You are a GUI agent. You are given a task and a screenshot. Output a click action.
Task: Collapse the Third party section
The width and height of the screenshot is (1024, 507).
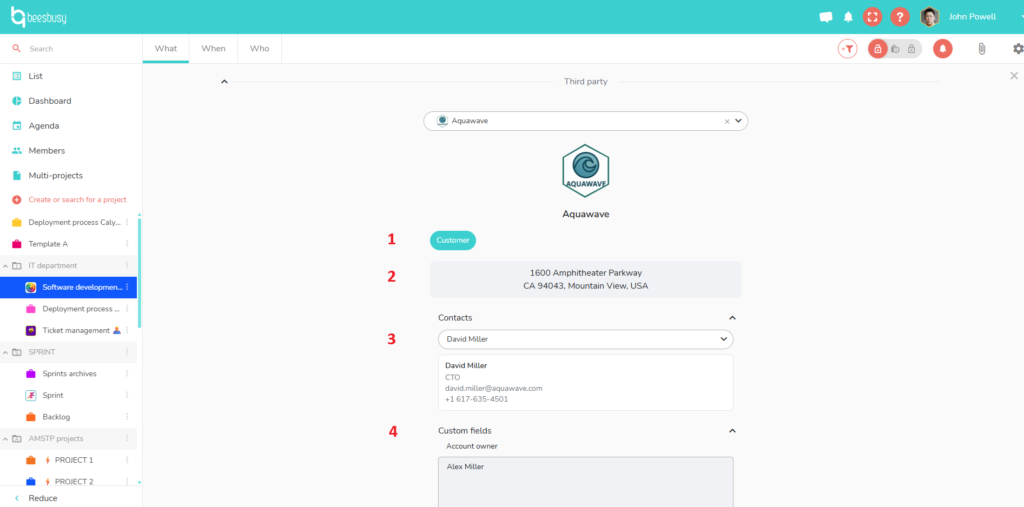click(224, 82)
